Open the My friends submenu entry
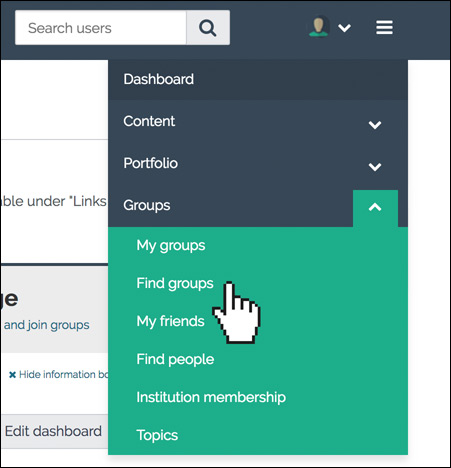The height and width of the screenshot is (468, 451). (170, 321)
